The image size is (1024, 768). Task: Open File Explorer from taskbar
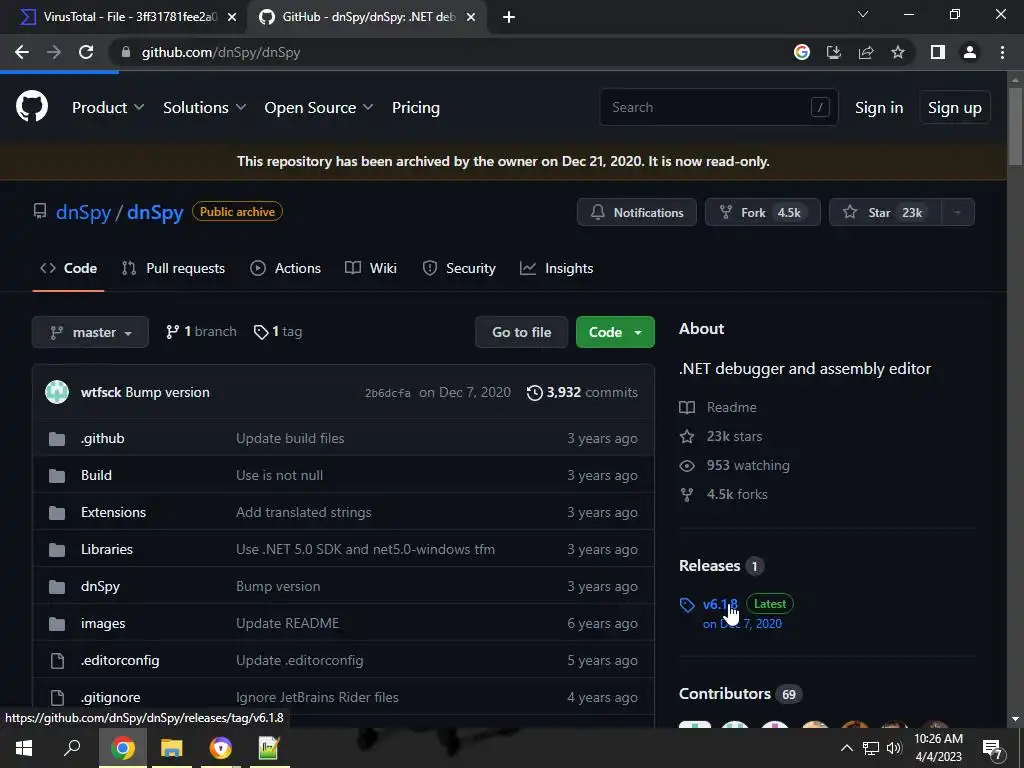tap(172, 748)
